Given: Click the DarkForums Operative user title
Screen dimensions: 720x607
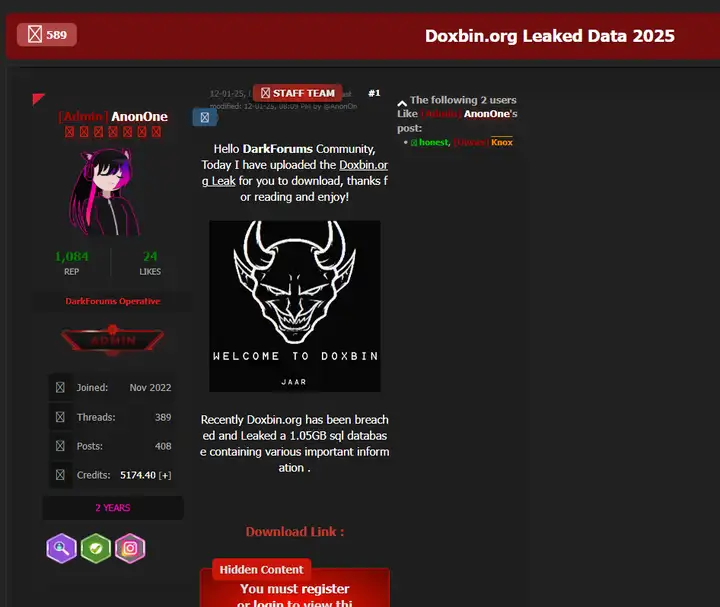Looking at the screenshot, I should 112,301.
